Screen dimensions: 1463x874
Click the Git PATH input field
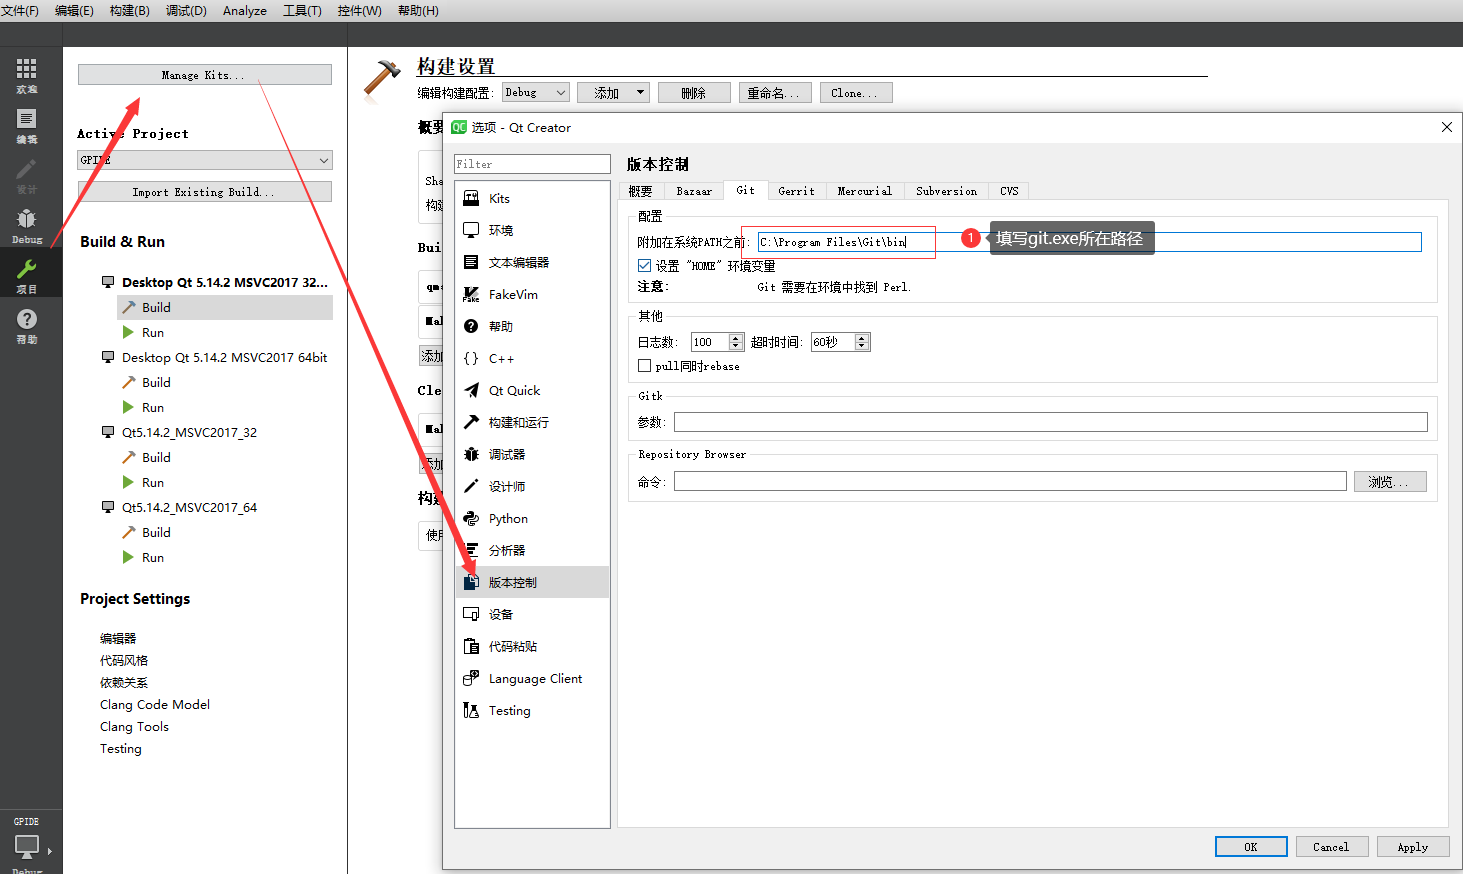[x=1089, y=242]
